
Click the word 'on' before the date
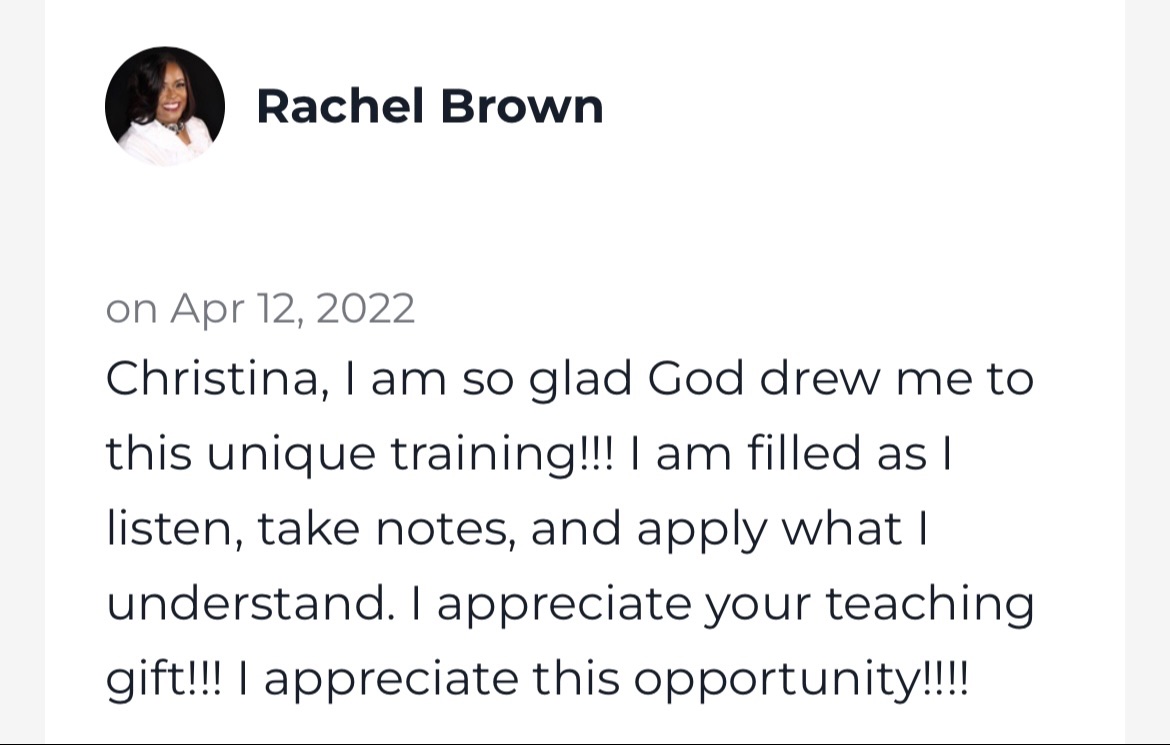click(x=131, y=310)
